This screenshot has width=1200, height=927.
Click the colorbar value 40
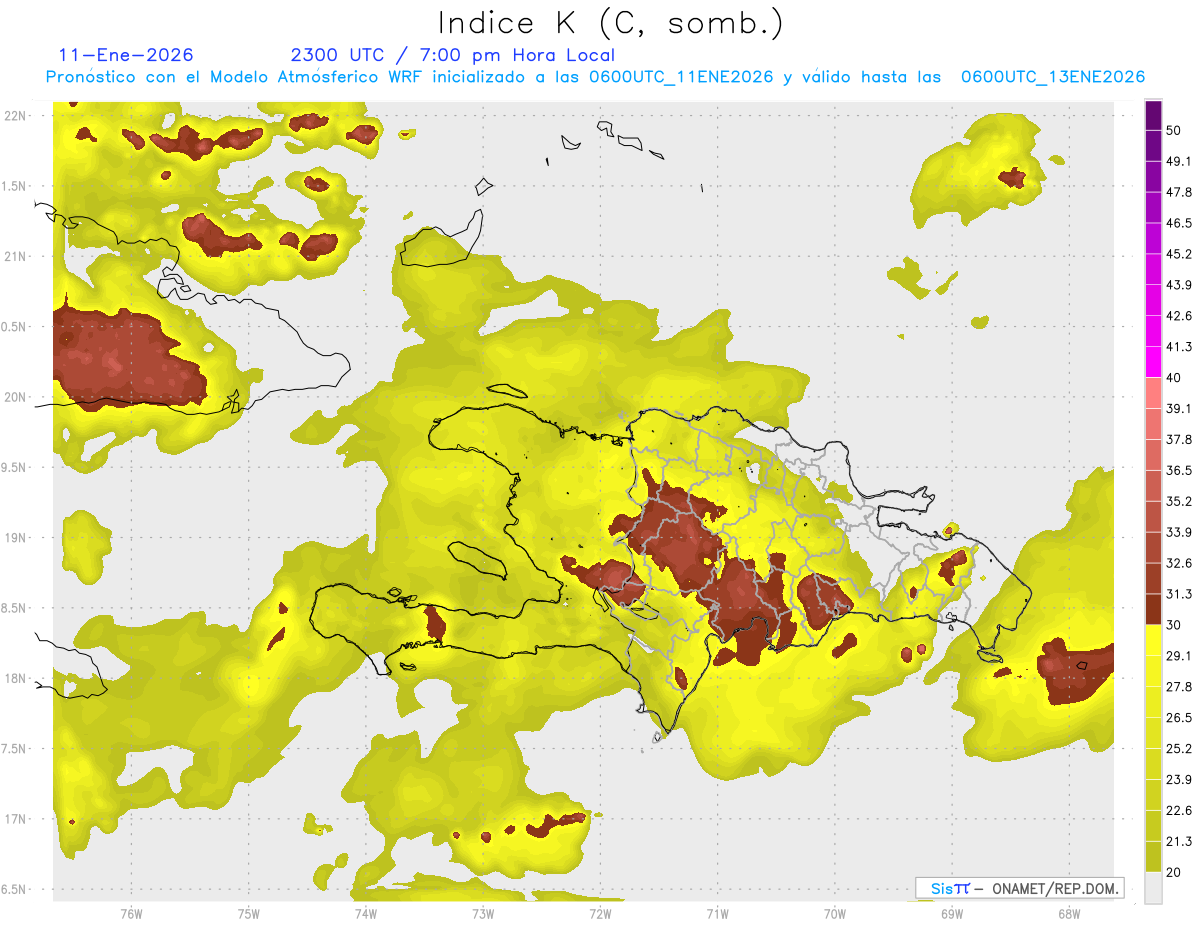point(1176,378)
